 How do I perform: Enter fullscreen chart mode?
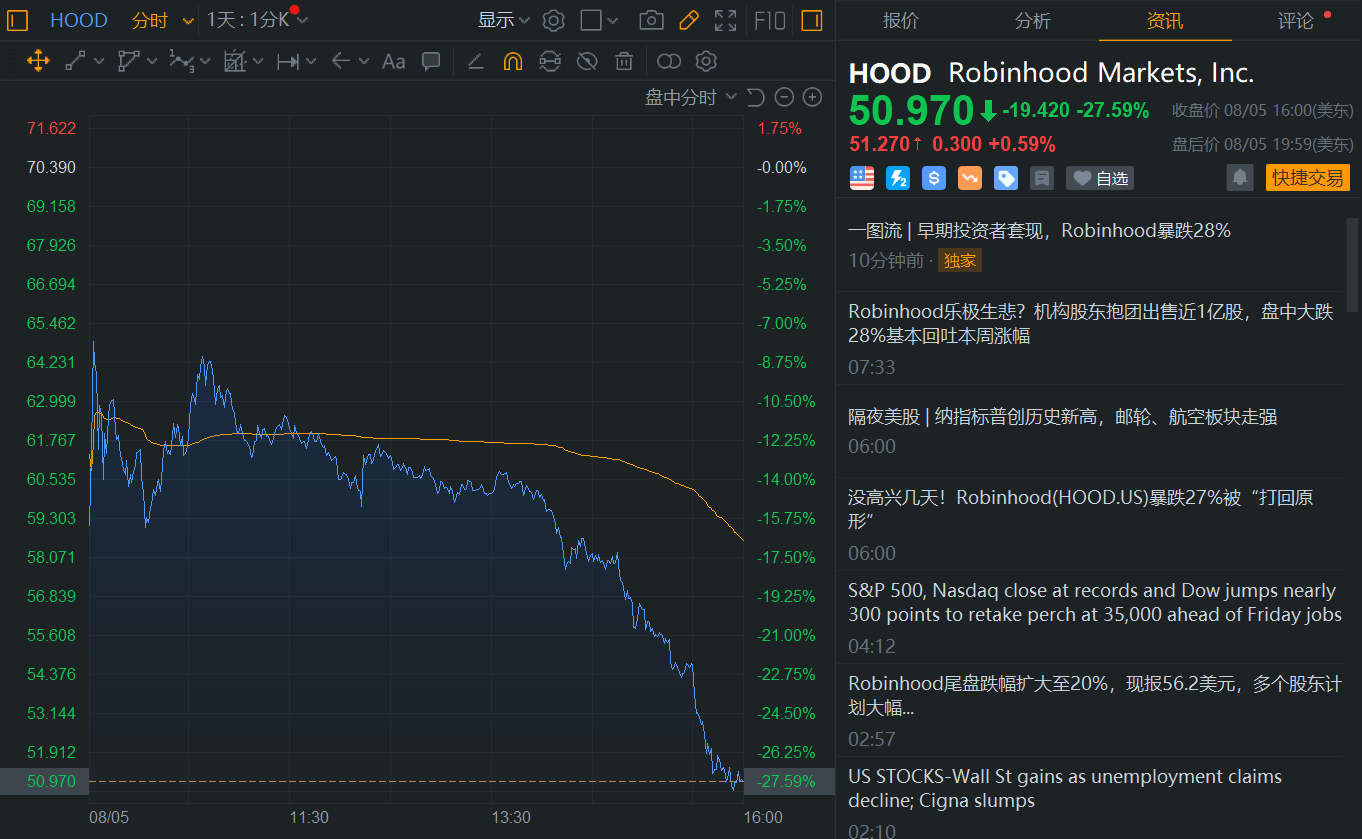coord(726,20)
